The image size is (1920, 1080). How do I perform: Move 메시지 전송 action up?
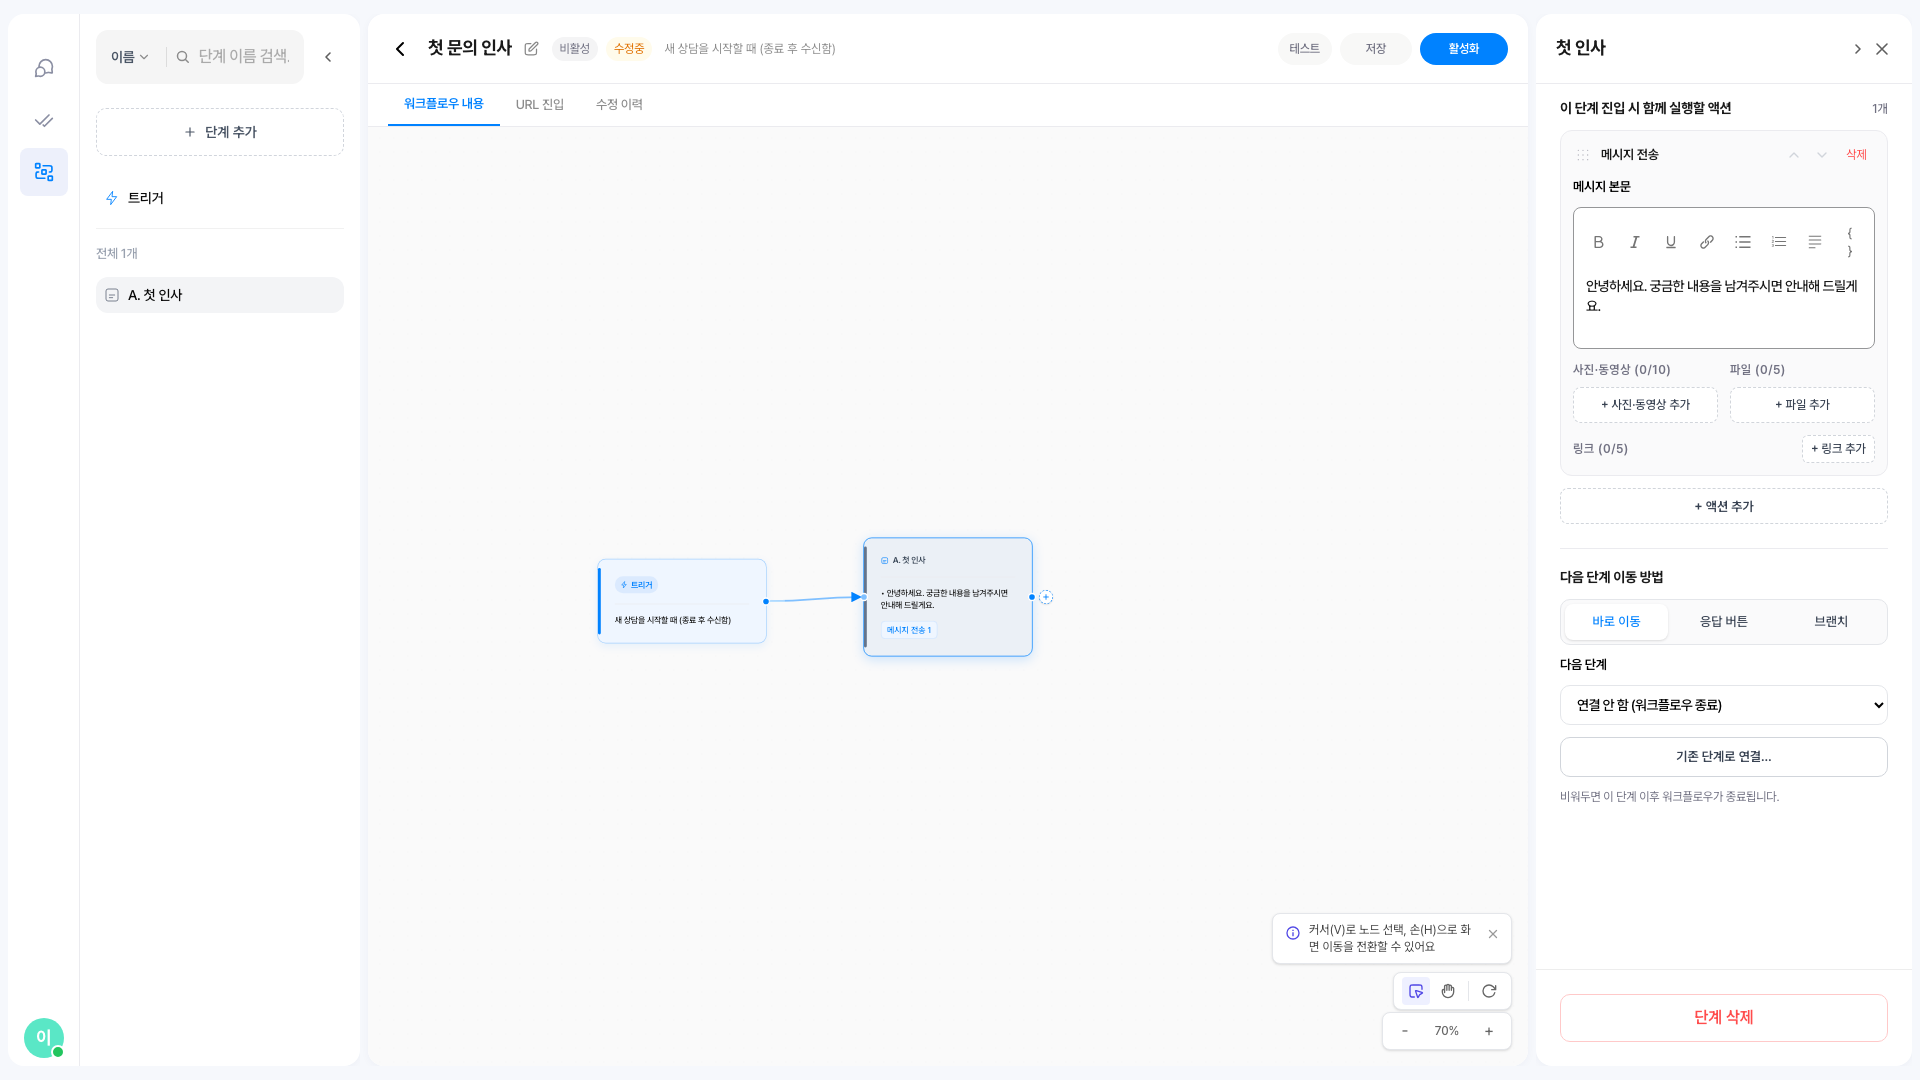(x=1794, y=155)
